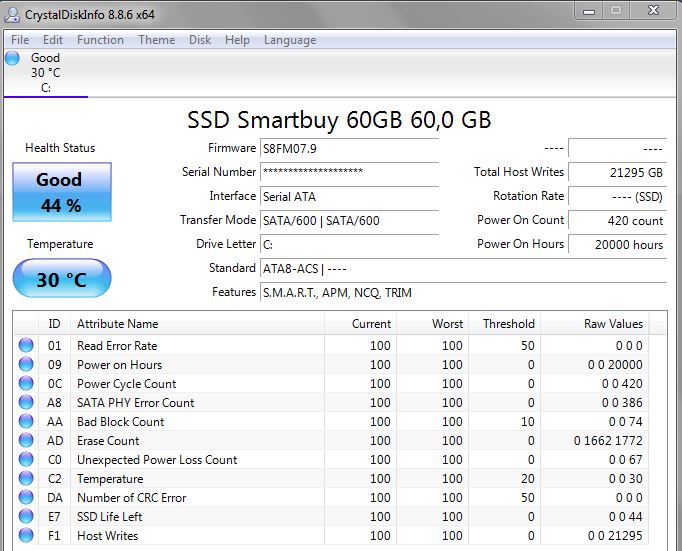The width and height of the screenshot is (682, 551).
Task: Select the Good 30 °C C: disk tab
Action: [x=46, y=73]
